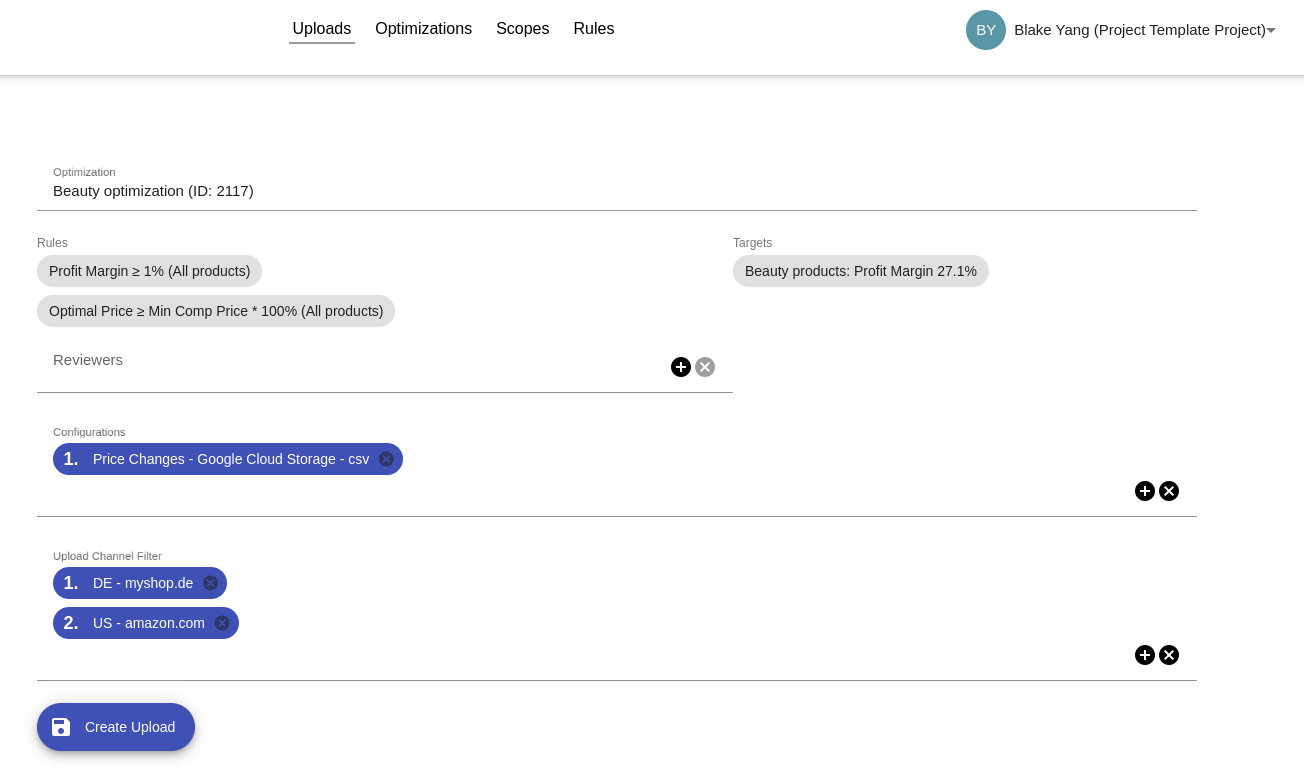Add a configuration using the plus icon

point(1145,491)
